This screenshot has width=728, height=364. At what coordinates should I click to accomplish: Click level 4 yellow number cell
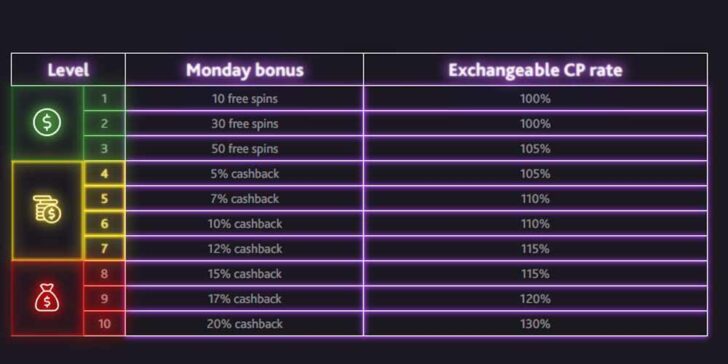click(x=104, y=174)
